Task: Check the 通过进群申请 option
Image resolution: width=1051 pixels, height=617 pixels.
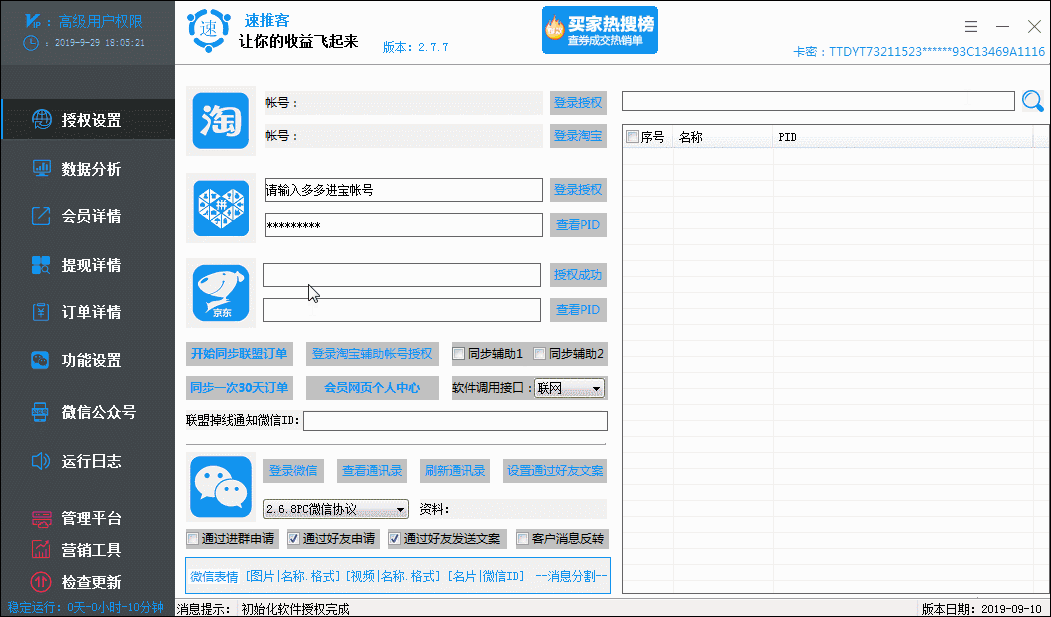Action: click(193, 539)
